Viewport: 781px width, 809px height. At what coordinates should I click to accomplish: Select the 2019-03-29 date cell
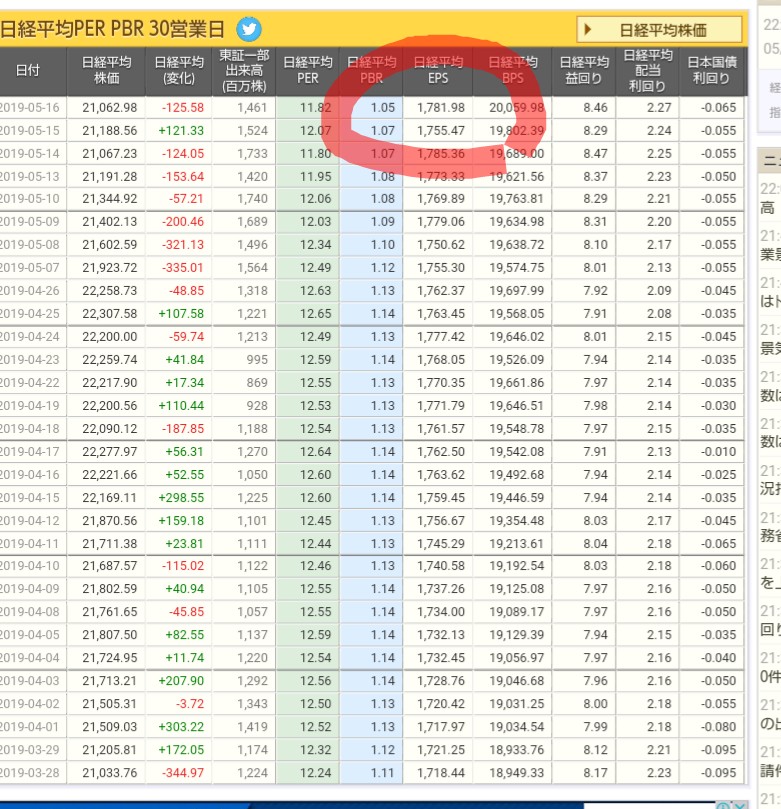[30, 750]
